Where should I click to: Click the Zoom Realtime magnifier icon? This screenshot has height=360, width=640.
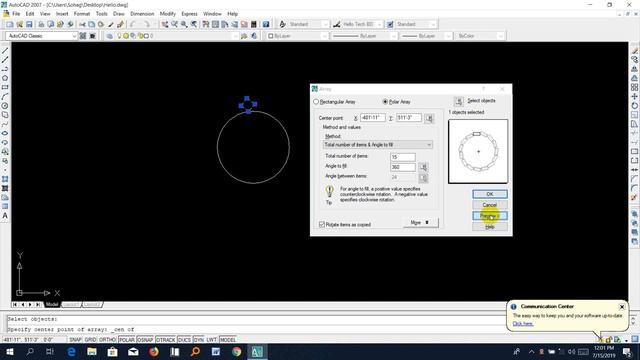coord(174,24)
